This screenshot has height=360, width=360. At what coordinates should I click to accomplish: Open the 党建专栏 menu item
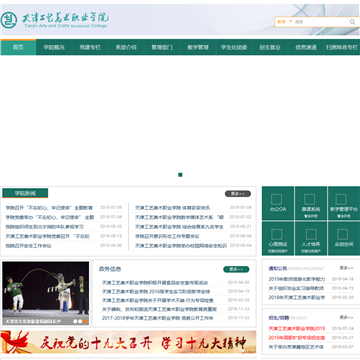[x=90, y=47]
